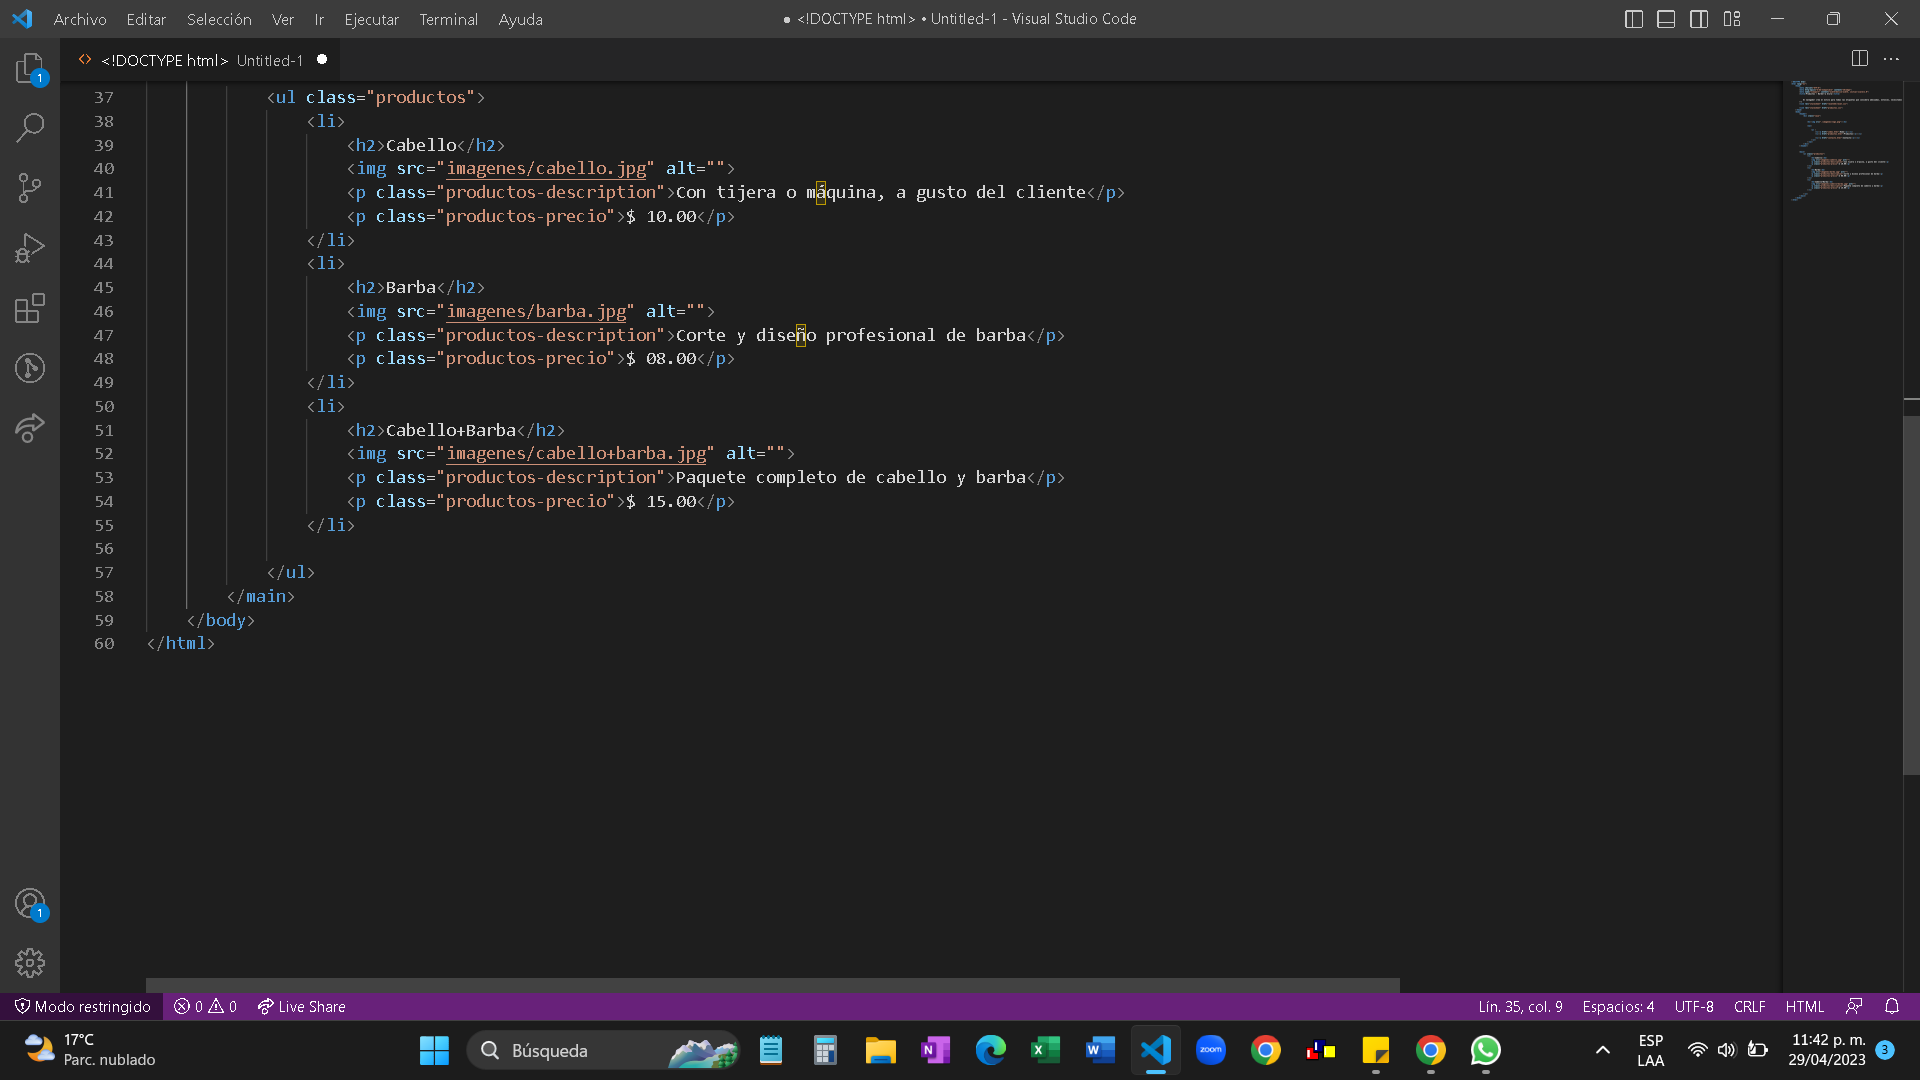
Task: Open the editor More Actions menu
Action: [x=1891, y=59]
